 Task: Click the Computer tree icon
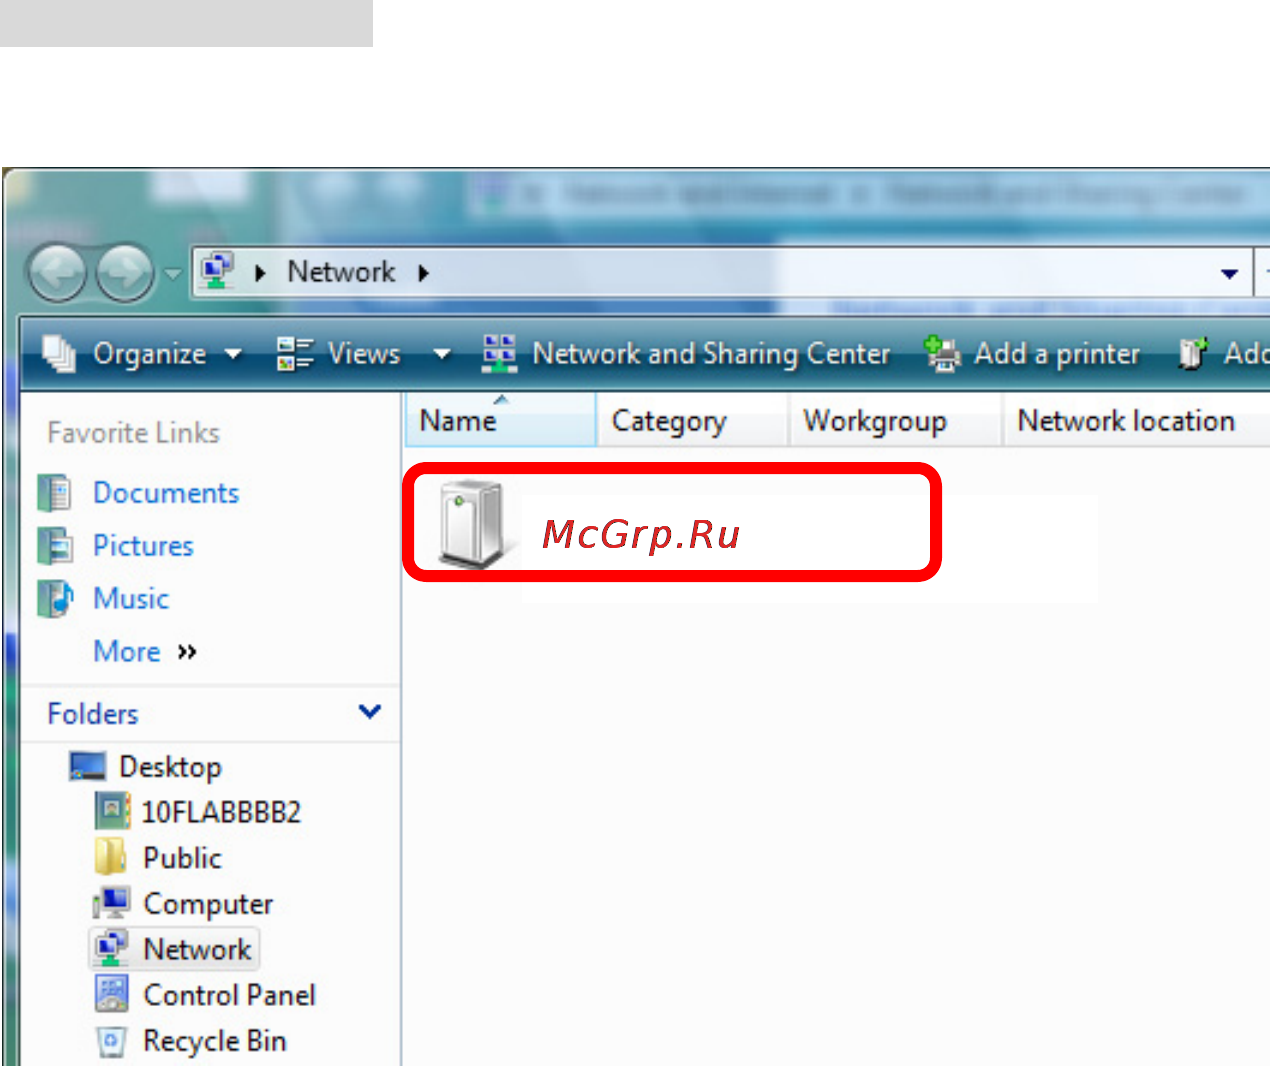pyautogui.click(x=111, y=903)
